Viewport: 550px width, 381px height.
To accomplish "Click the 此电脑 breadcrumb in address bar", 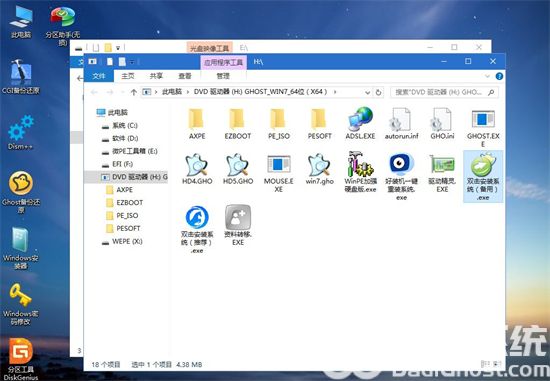I will [172, 92].
